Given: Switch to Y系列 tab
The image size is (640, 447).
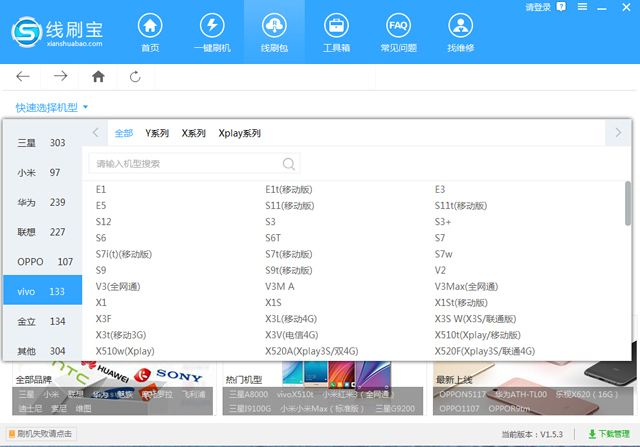Looking at the screenshot, I should pyautogui.click(x=157, y=133).
